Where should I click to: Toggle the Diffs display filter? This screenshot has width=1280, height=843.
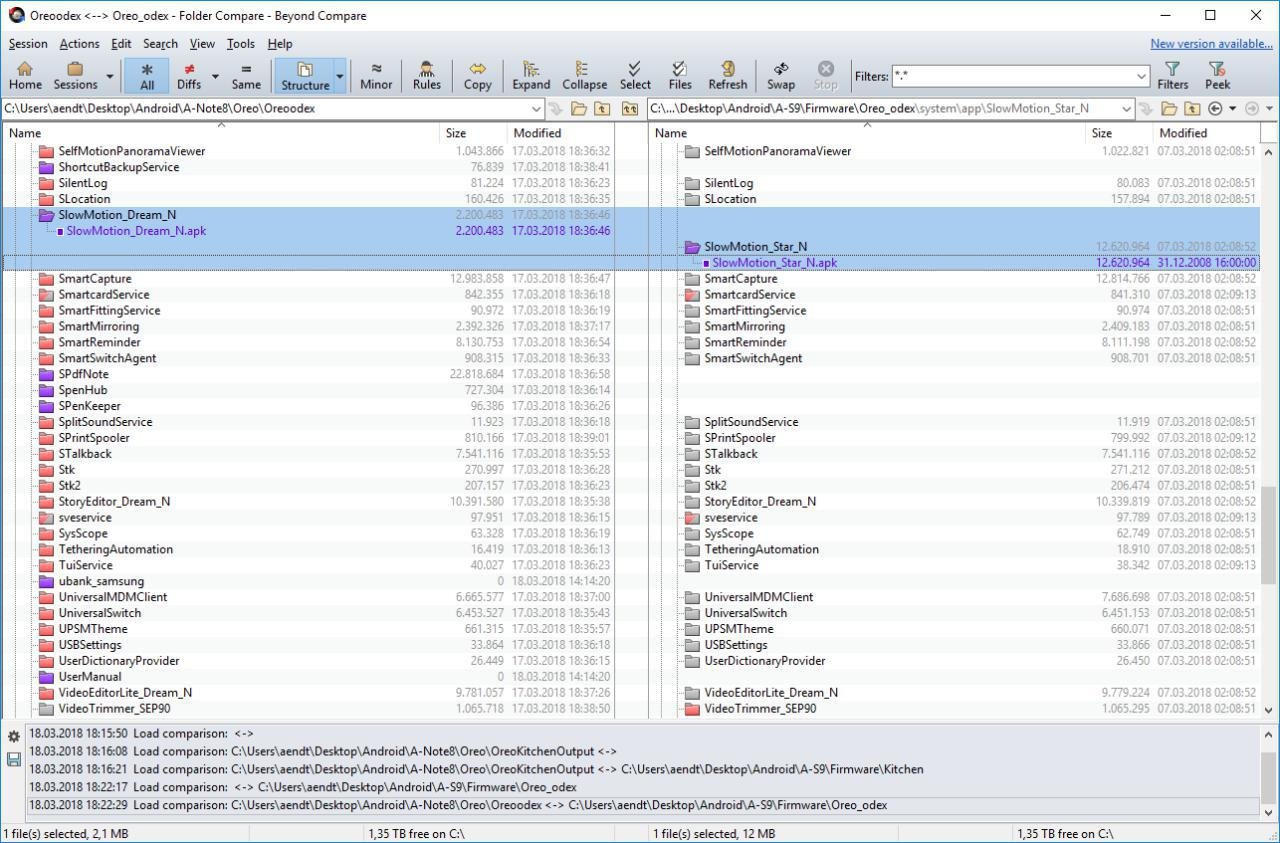[x=189, y=76]
